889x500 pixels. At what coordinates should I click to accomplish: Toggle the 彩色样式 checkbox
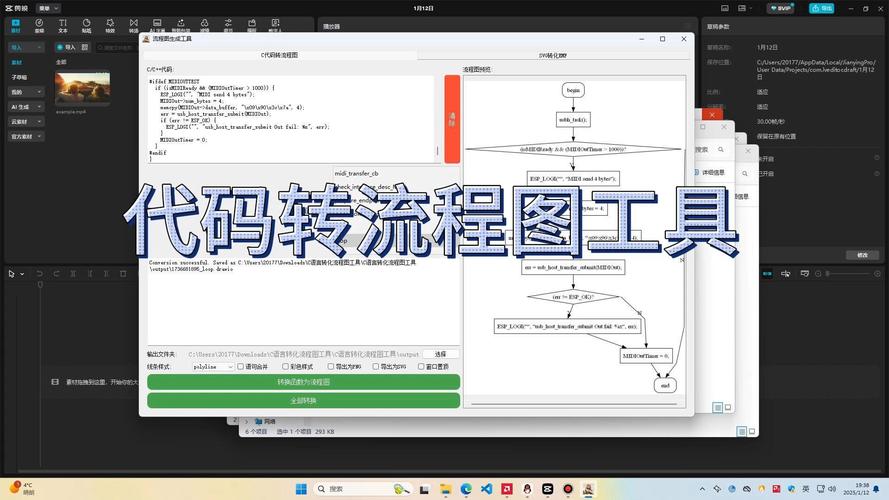tap(286, 367)
